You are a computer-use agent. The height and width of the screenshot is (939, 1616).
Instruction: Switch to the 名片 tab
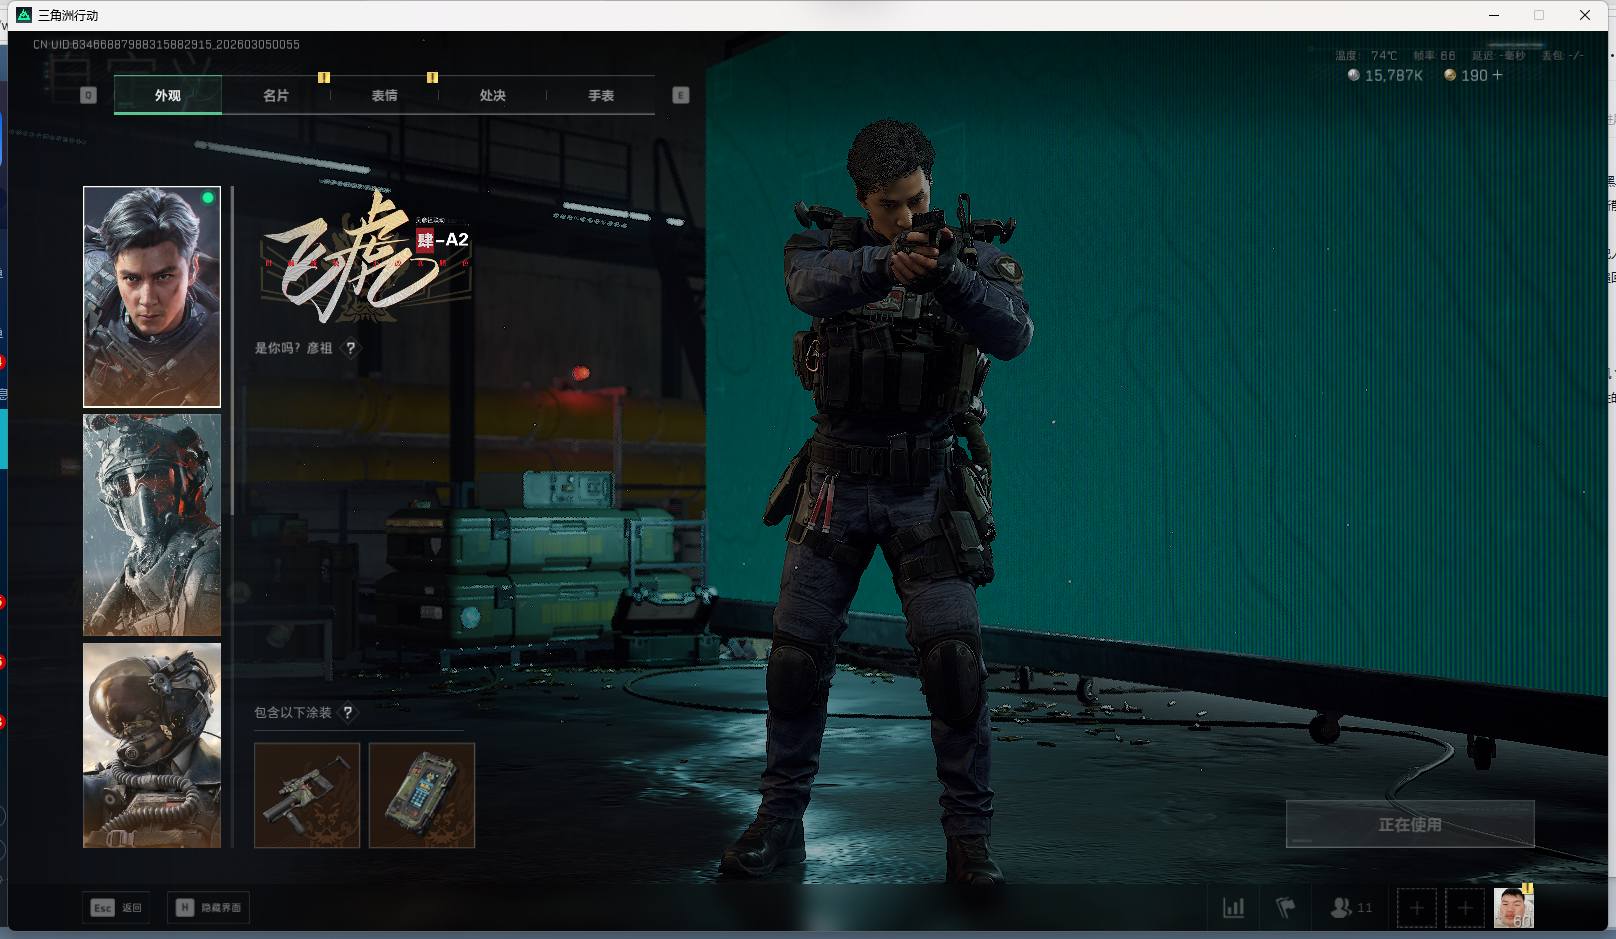(276, 96)
